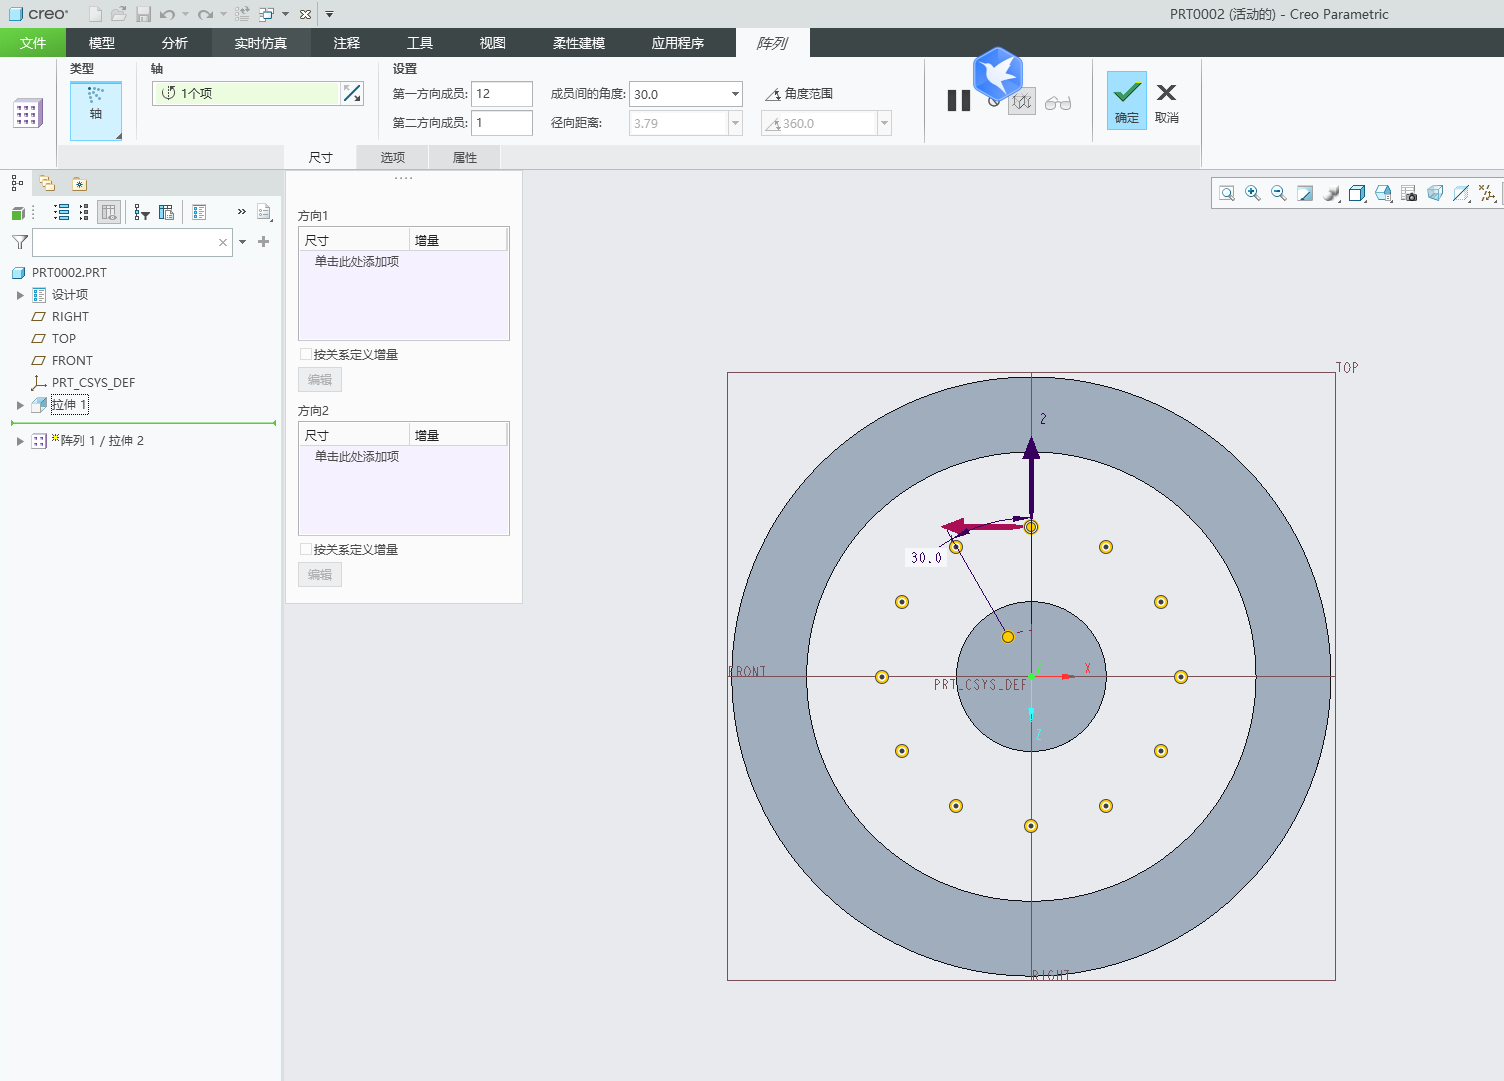Click the undo arrow icon
The image size is (1504, 1081).
tap(167, 14)
